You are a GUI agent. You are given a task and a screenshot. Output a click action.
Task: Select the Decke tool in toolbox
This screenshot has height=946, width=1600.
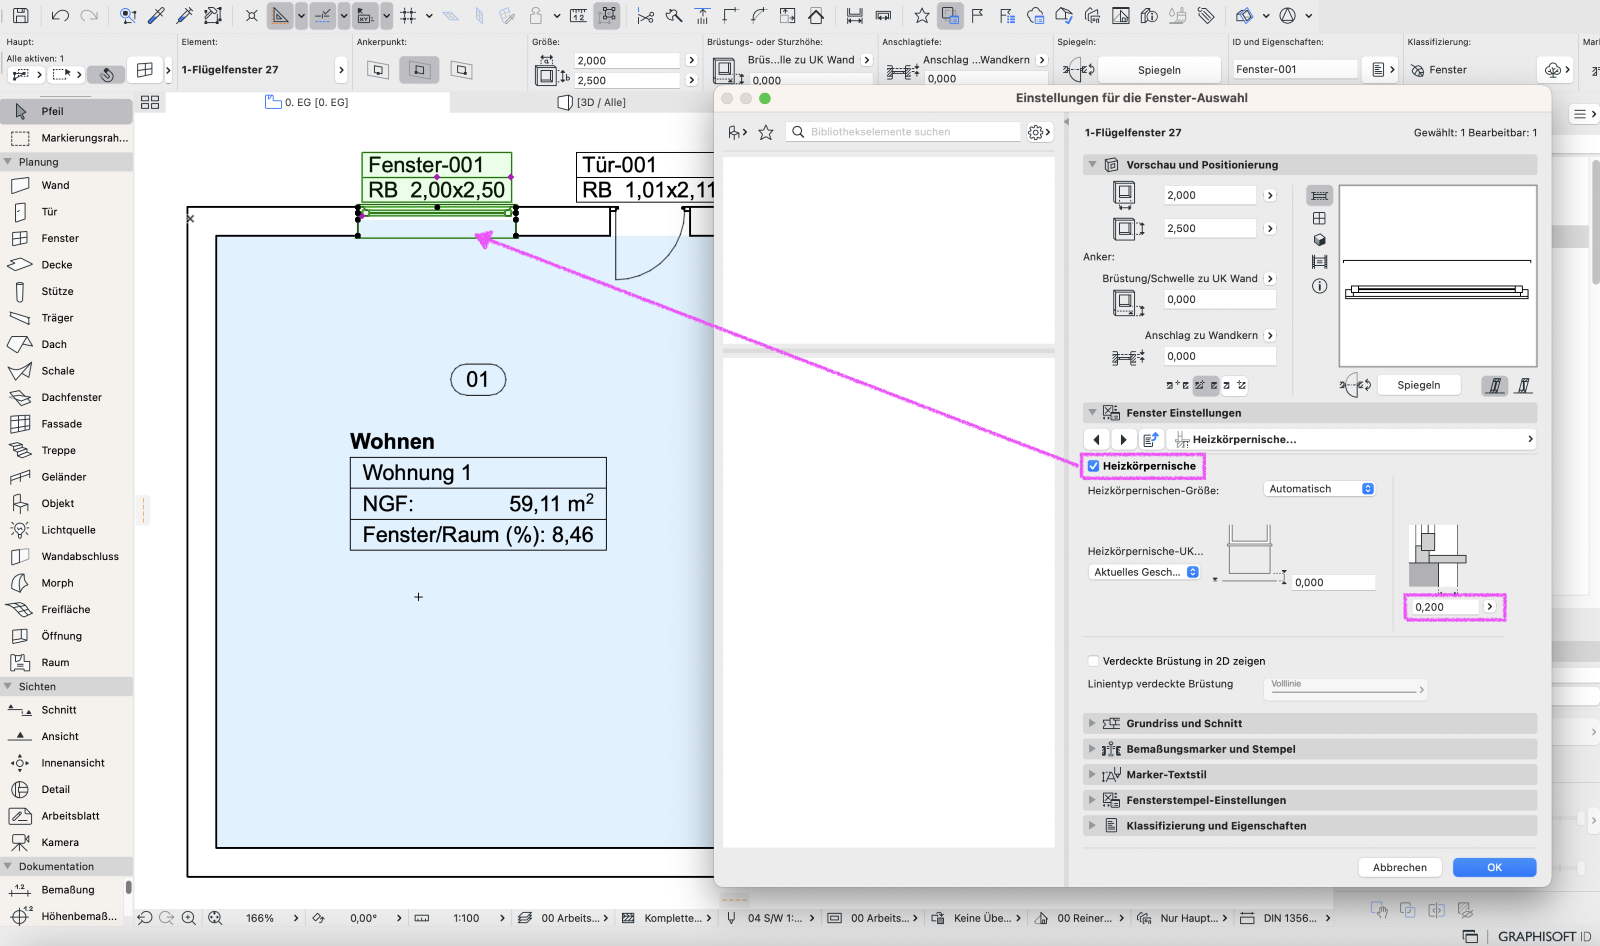pyautogui.click(x=66, y=265)
